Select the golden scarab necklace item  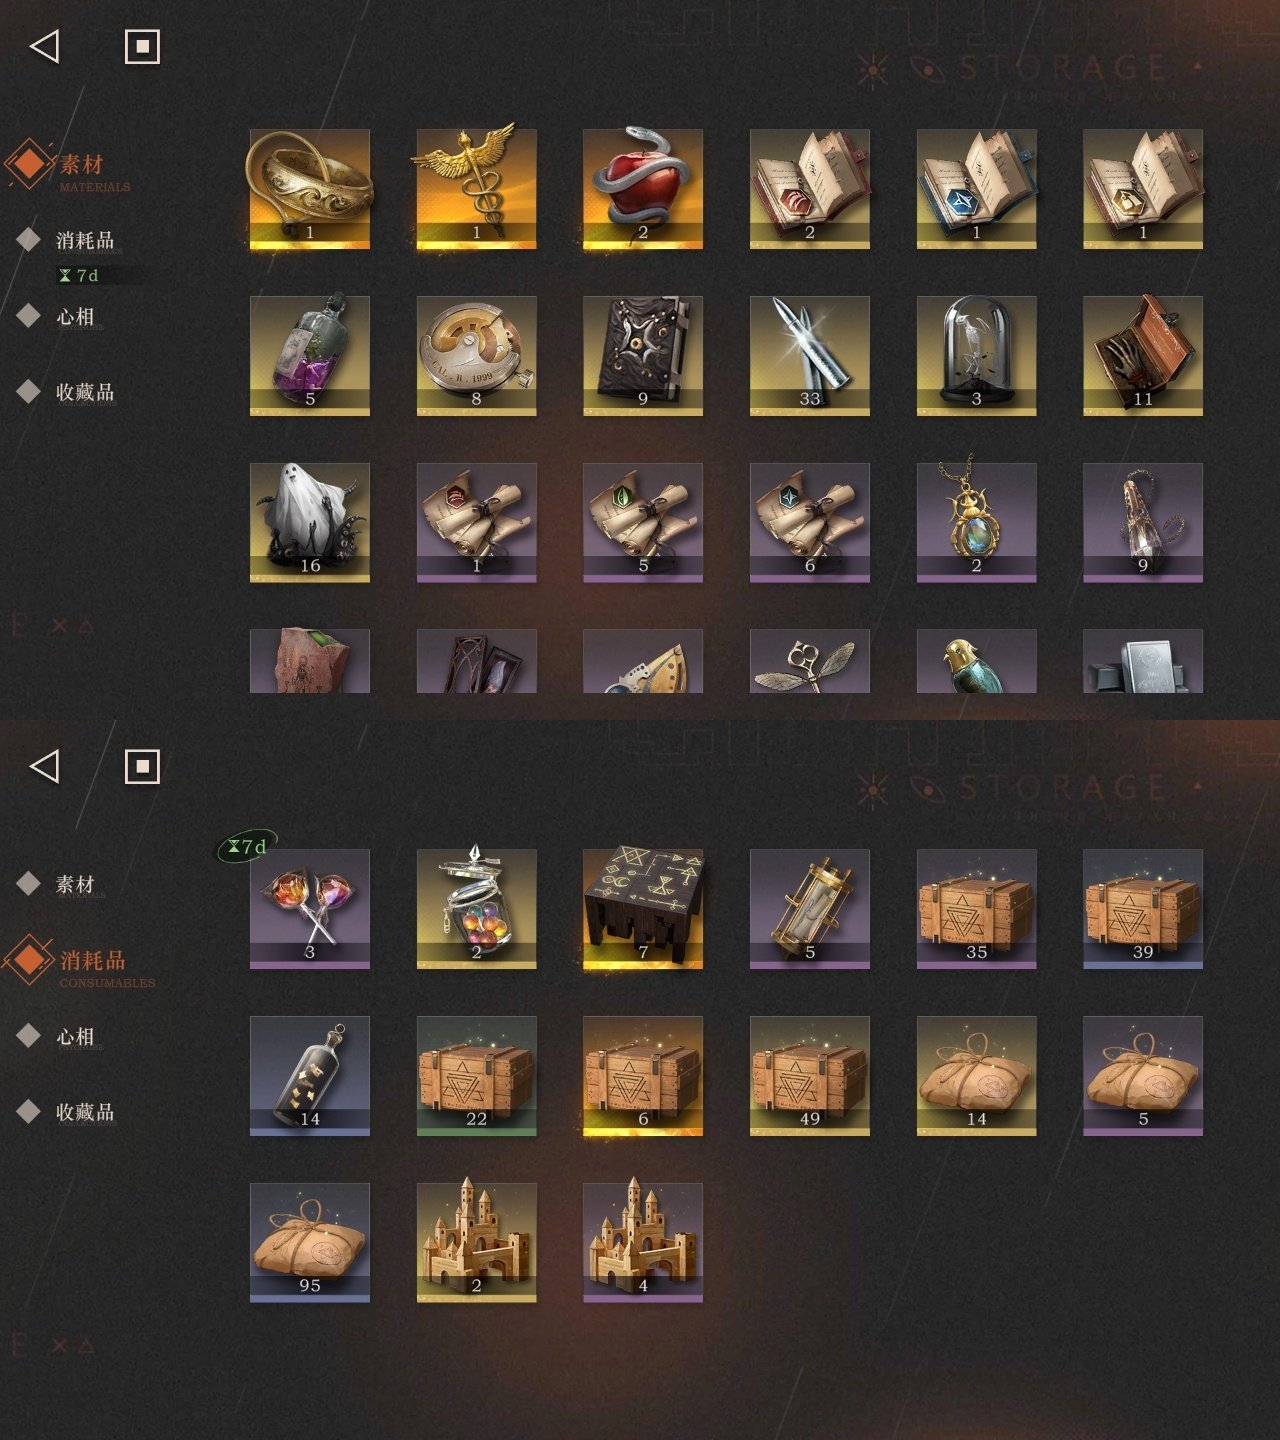coord(977,522)
